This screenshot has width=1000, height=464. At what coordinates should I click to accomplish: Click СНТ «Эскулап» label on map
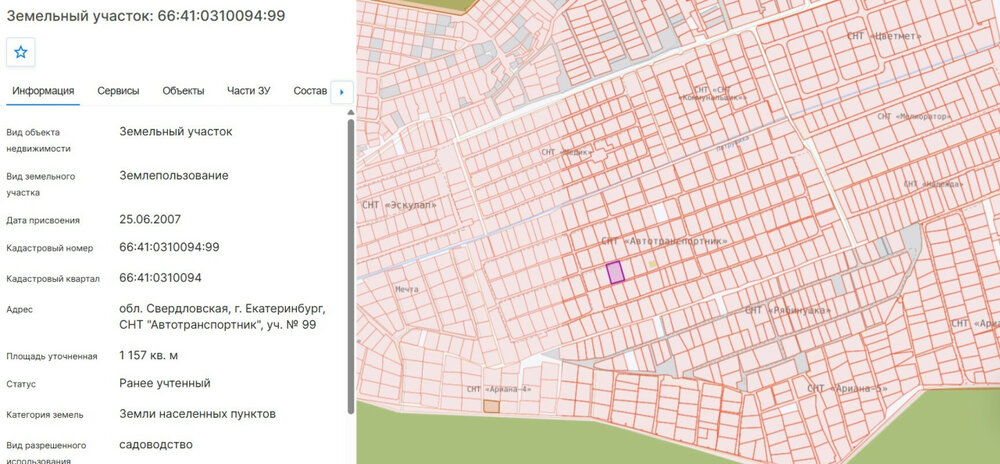click(399, 205)
